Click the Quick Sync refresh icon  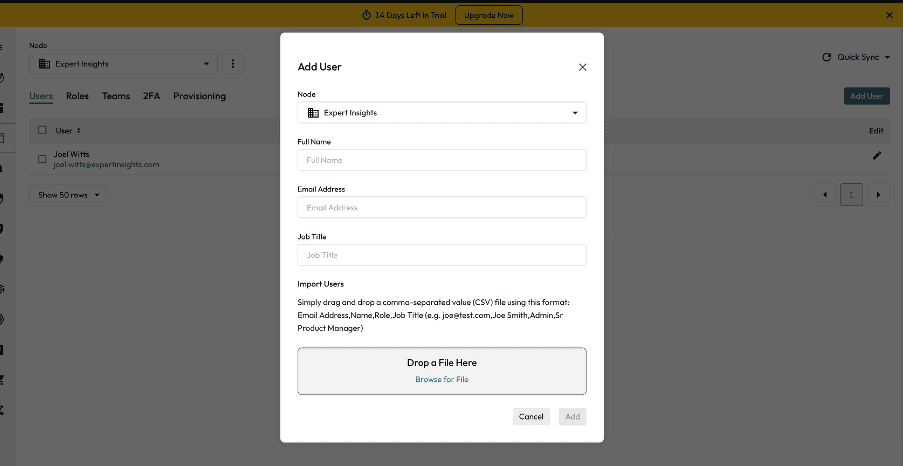pyautogui.click(x=826, y=57)
